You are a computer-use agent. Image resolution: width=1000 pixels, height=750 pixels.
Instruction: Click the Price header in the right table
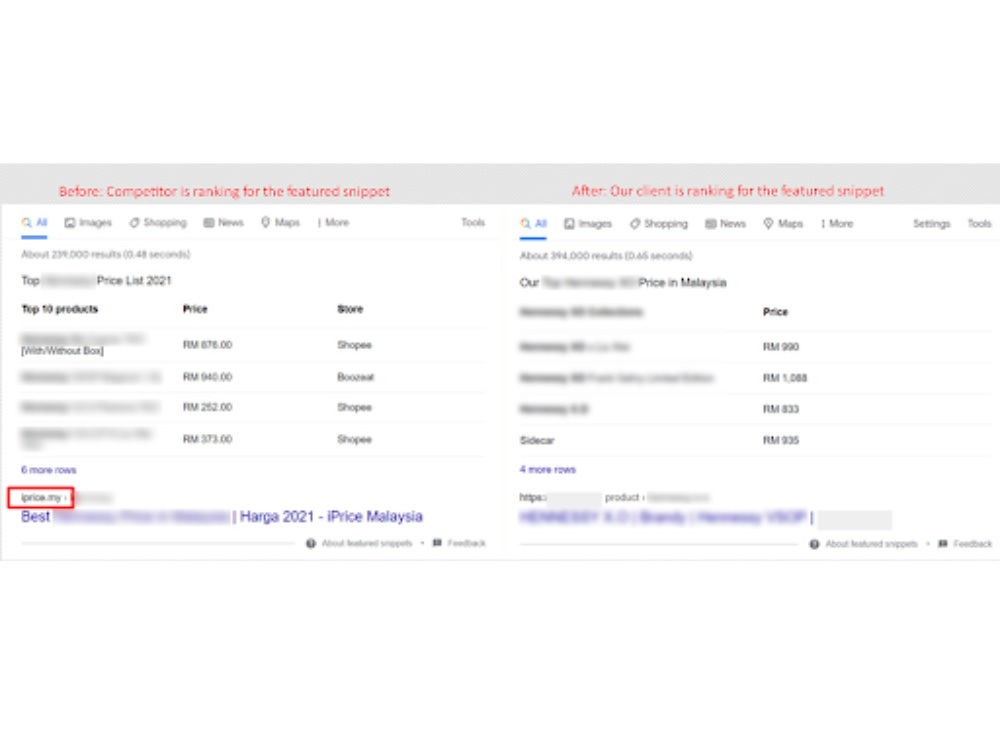click(x=776, y=312)
